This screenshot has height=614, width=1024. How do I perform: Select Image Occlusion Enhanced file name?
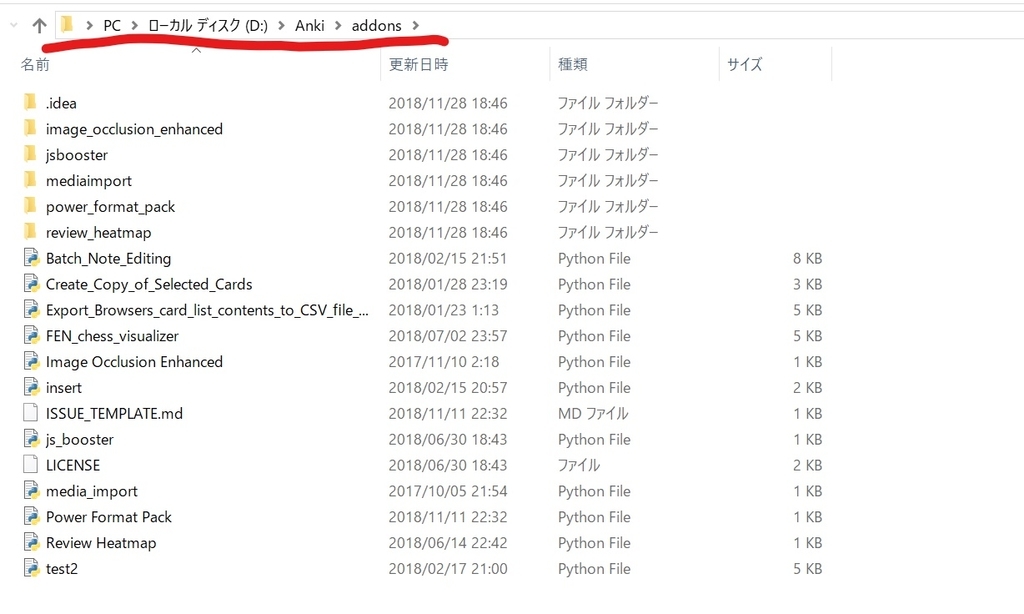click(134, 362)
